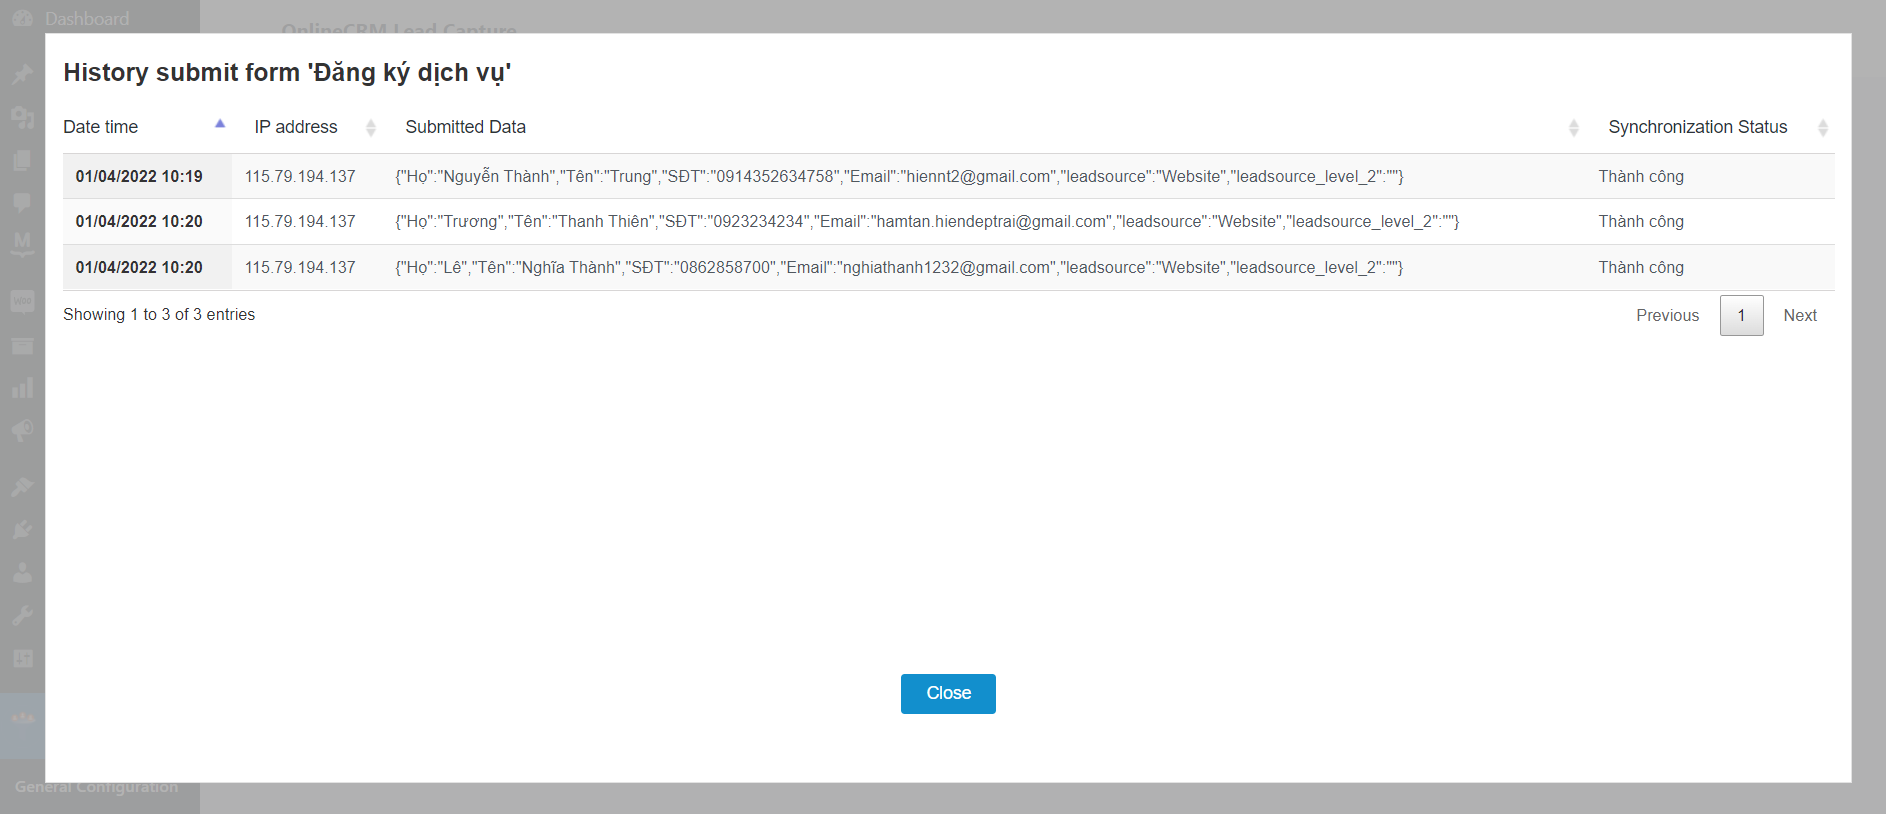1886x814 pixels.
Task: Click the Media icon in the sidebar
Action: click(22, 117)
